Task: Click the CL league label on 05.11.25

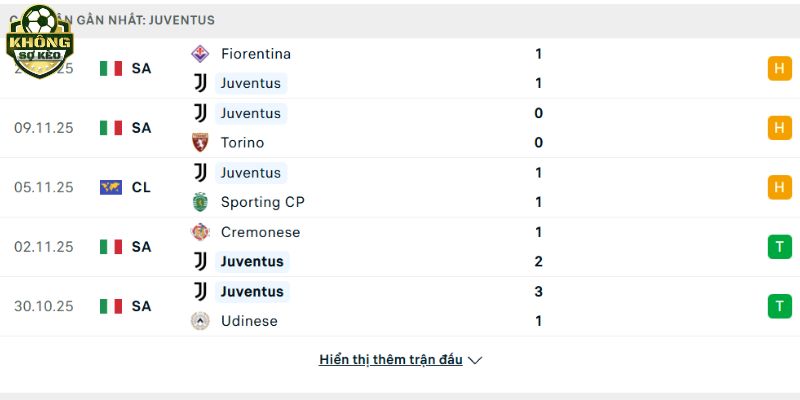Action: click(141, 187)
